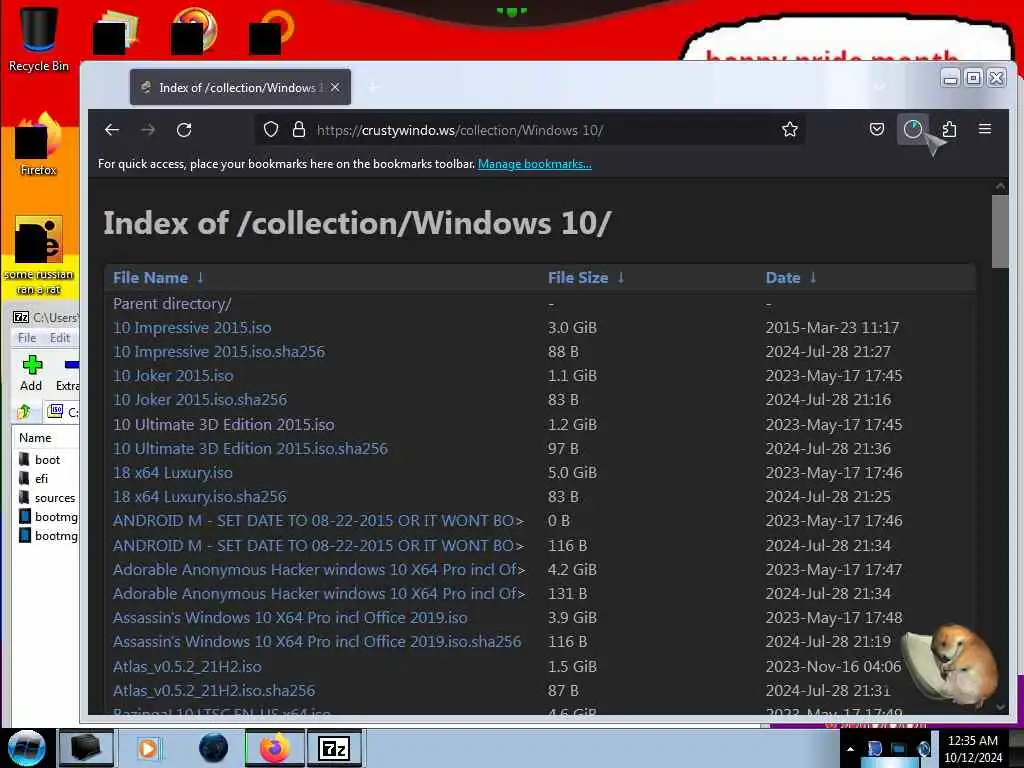
Task: Click the Firefox taskbar button
Action: click(x=275, y=748)
